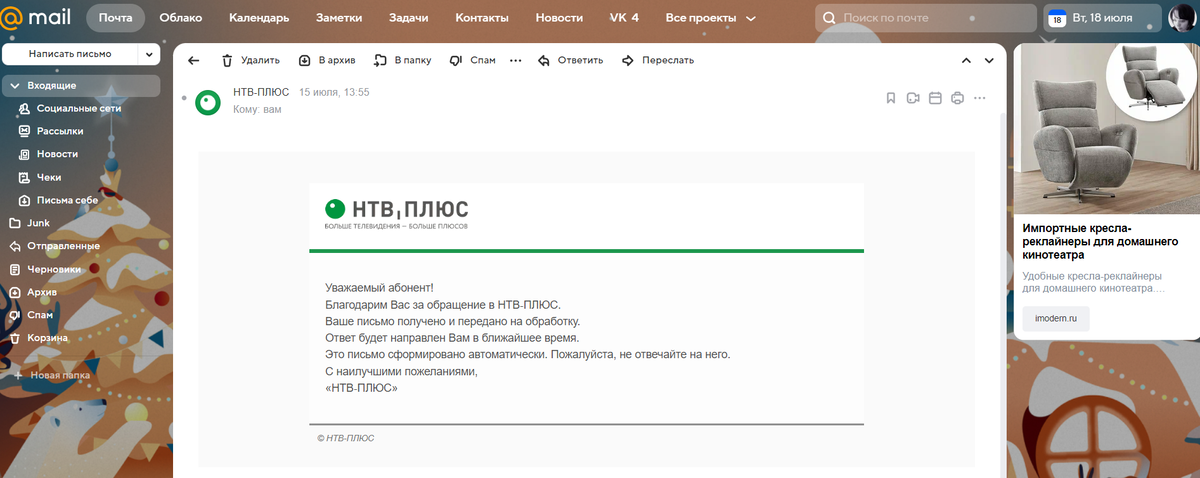Open Контакты tab
1200x478 pixels.
(x=482, y=18)
